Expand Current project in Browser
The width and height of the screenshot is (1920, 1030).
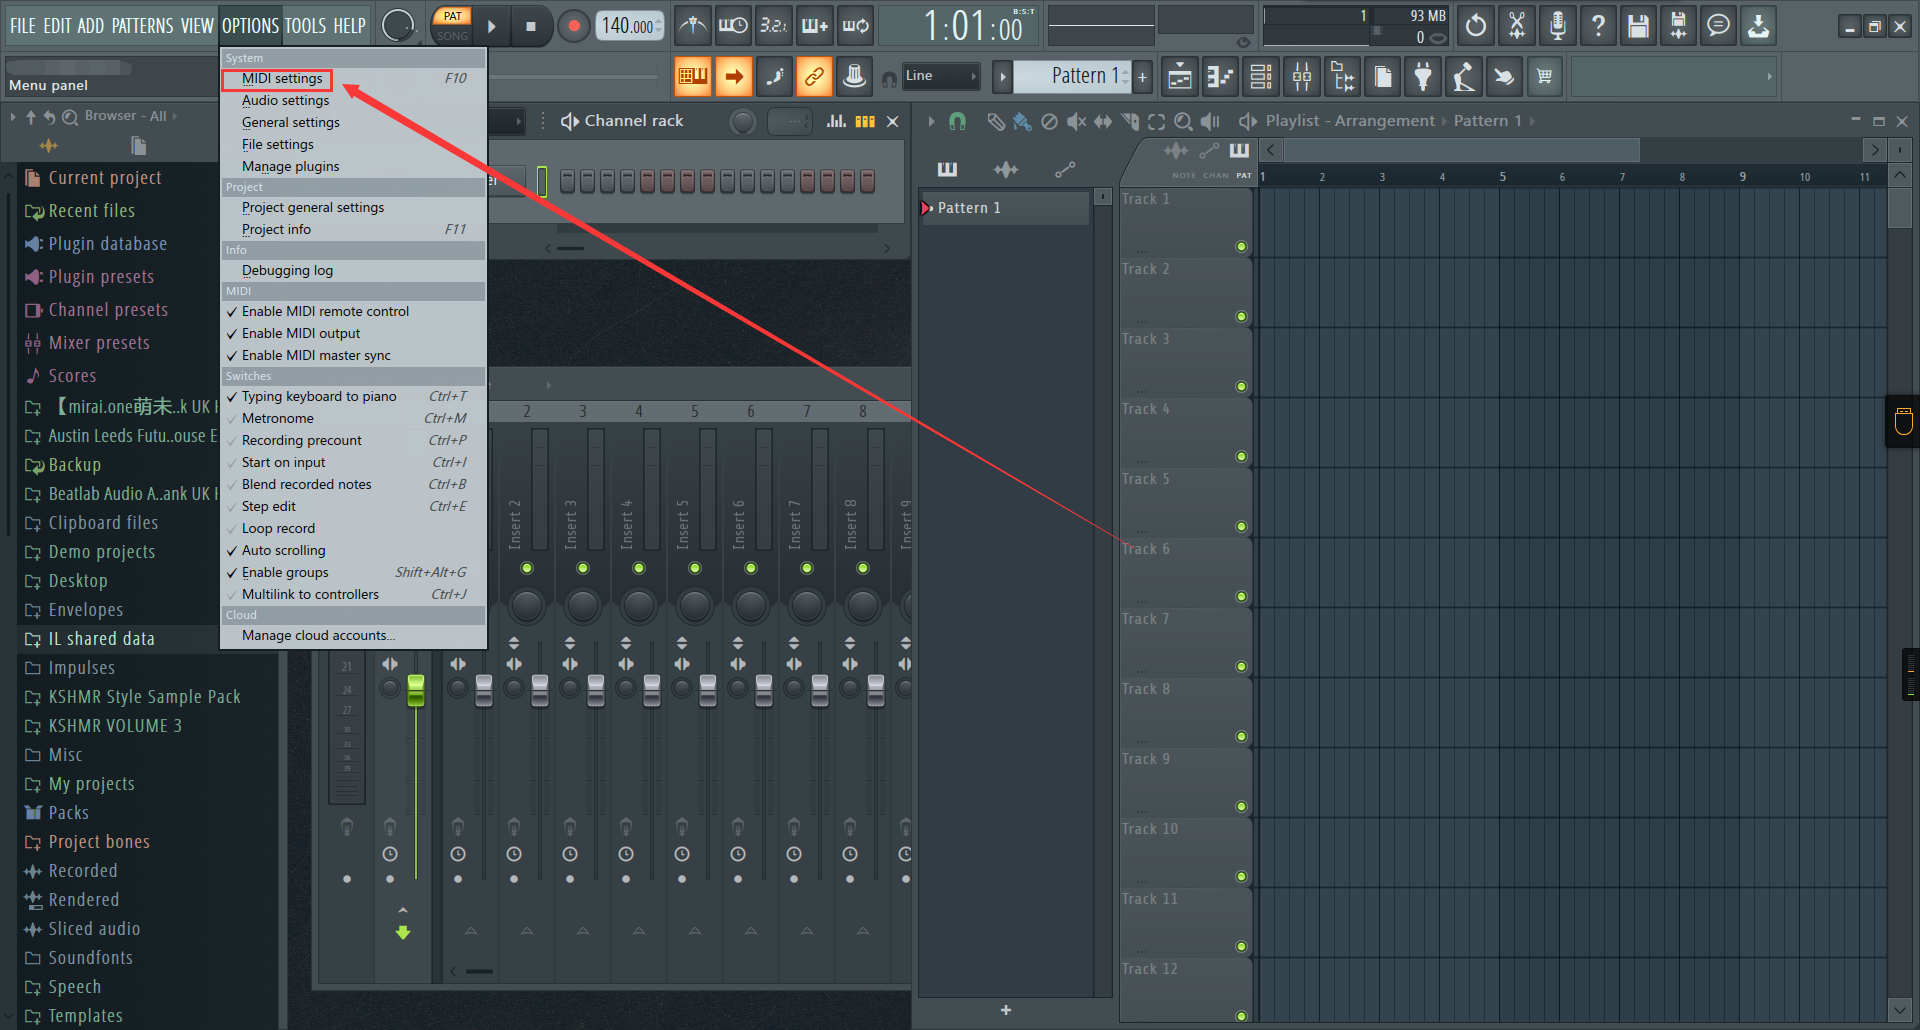click(105, 178)
